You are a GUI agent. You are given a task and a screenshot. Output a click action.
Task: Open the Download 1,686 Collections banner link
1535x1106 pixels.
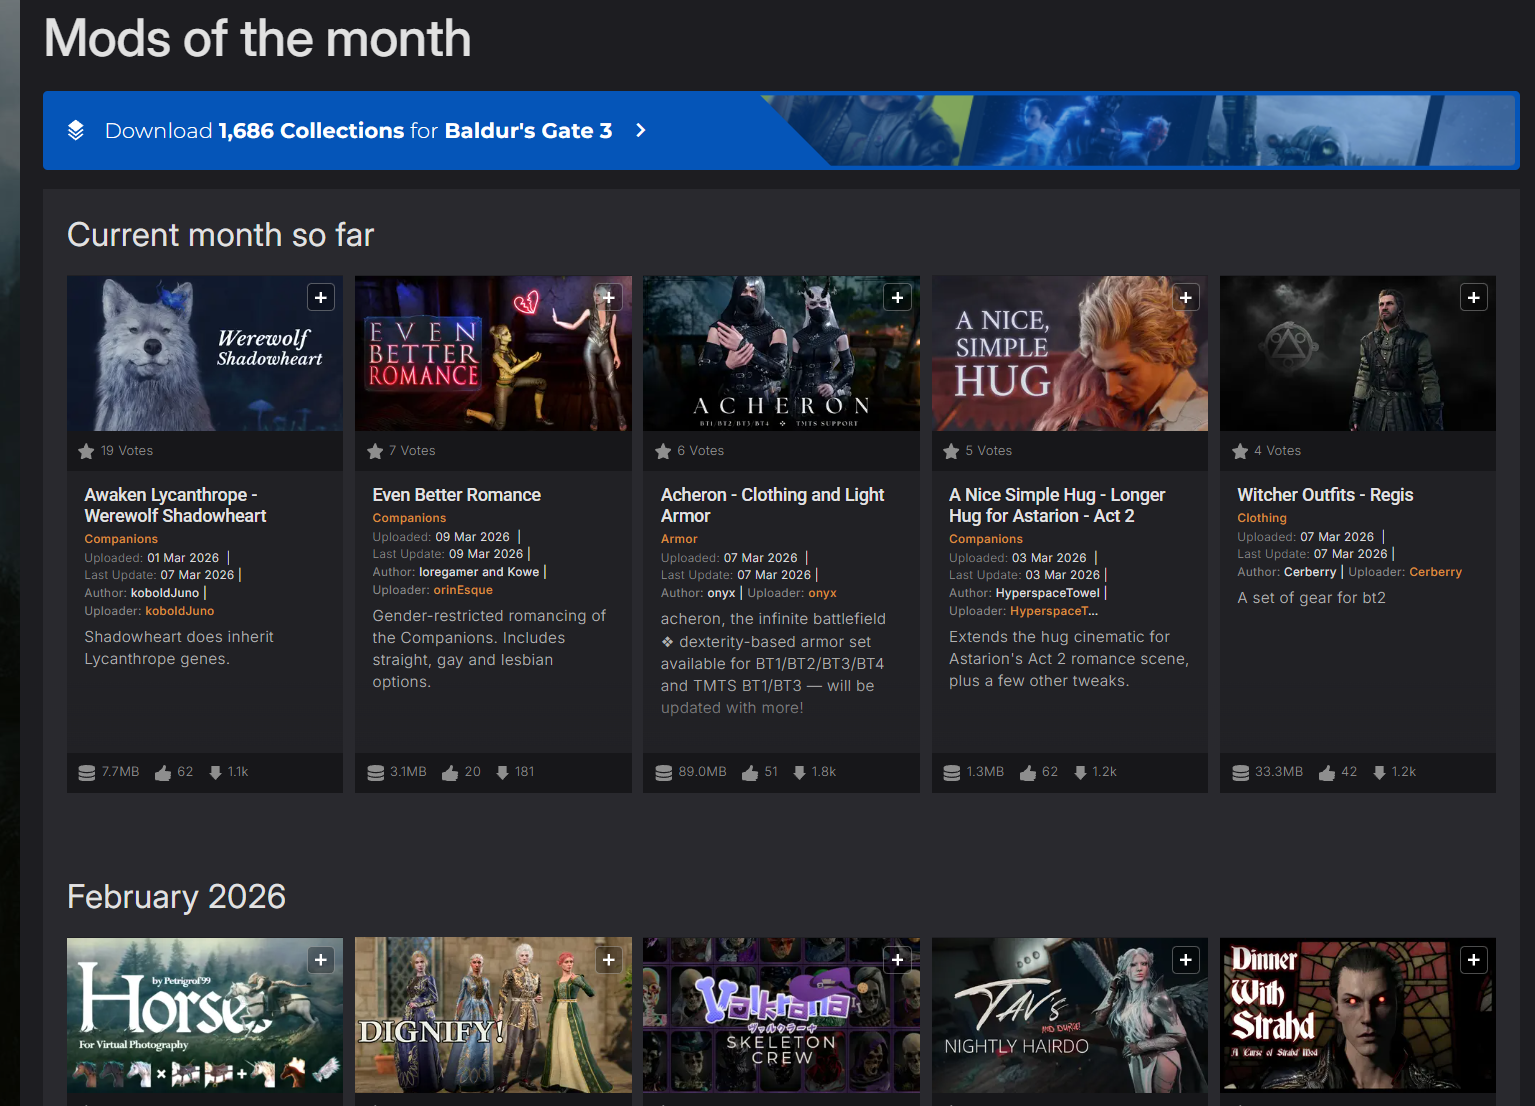pyautogui.click(x=781, y=130)
